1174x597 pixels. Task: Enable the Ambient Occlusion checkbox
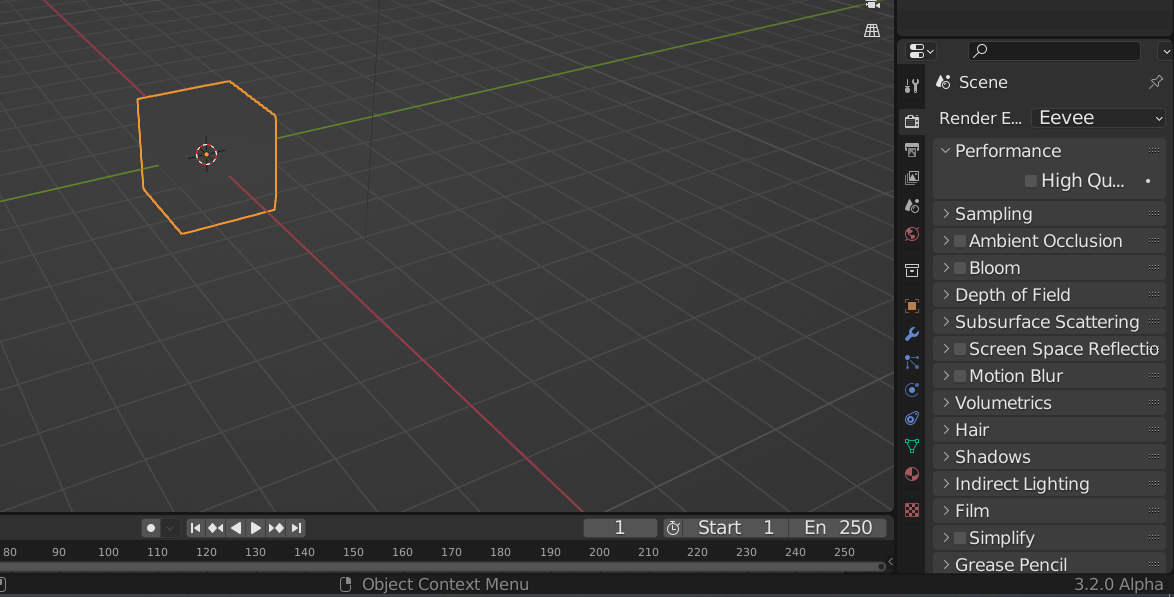click(x=960, y=241)
